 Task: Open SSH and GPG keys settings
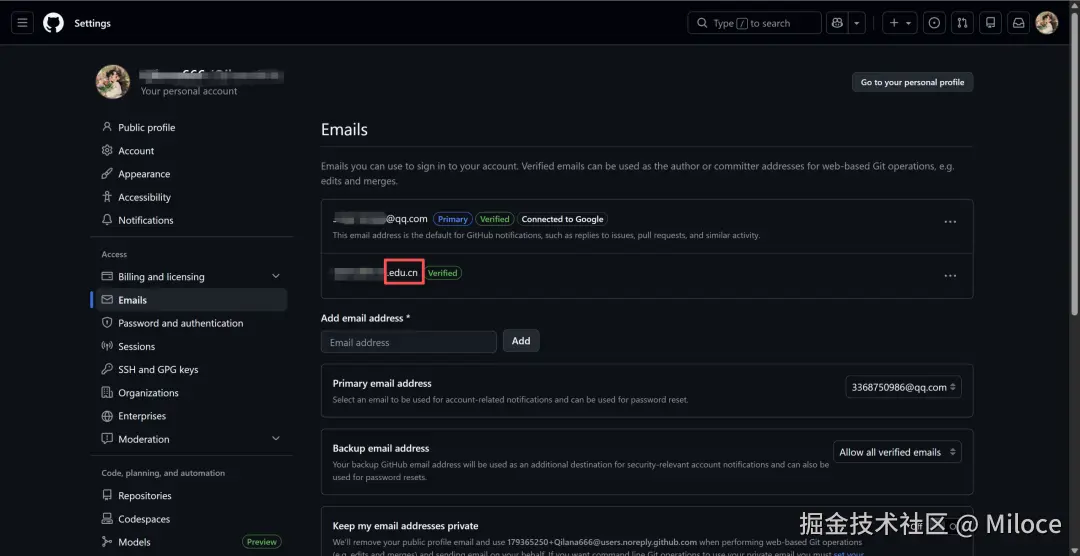tap(158, 370)
